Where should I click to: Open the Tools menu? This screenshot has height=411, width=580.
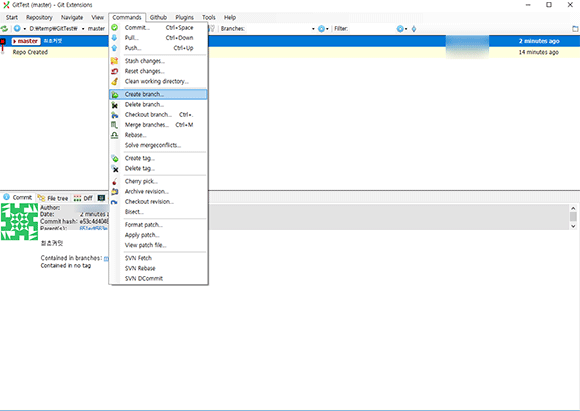(209, 17)
